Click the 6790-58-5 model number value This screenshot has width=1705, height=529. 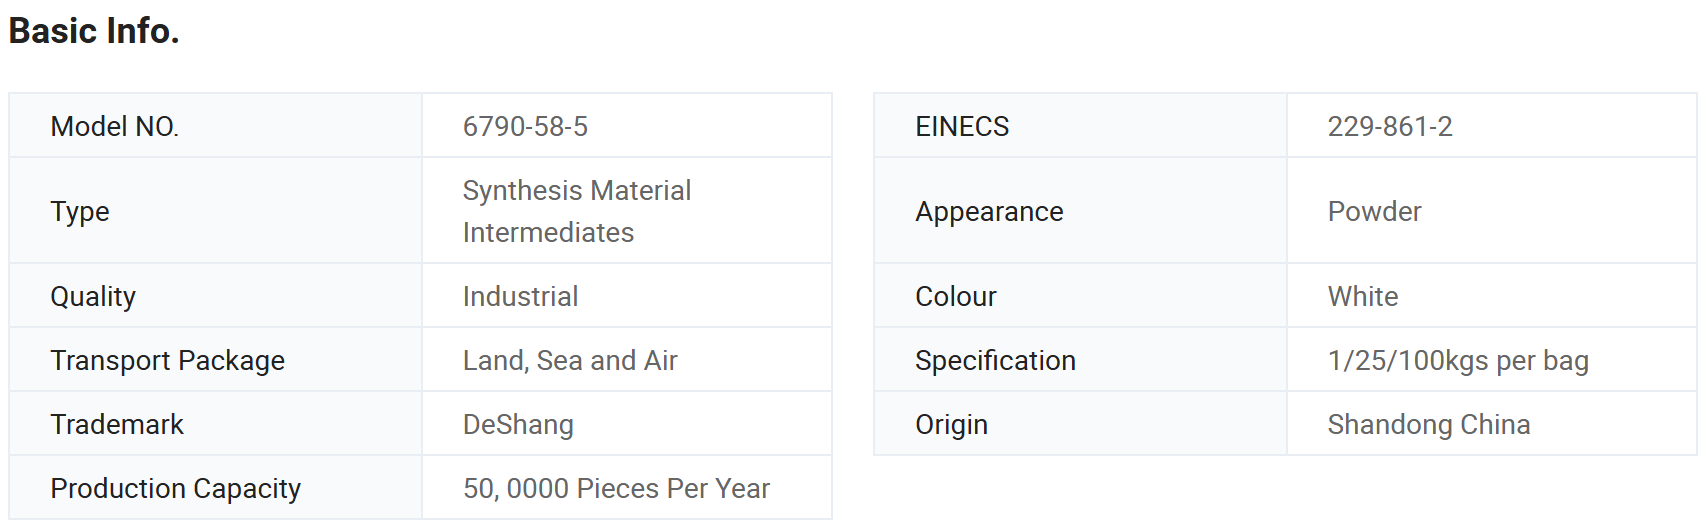[525, 126]
